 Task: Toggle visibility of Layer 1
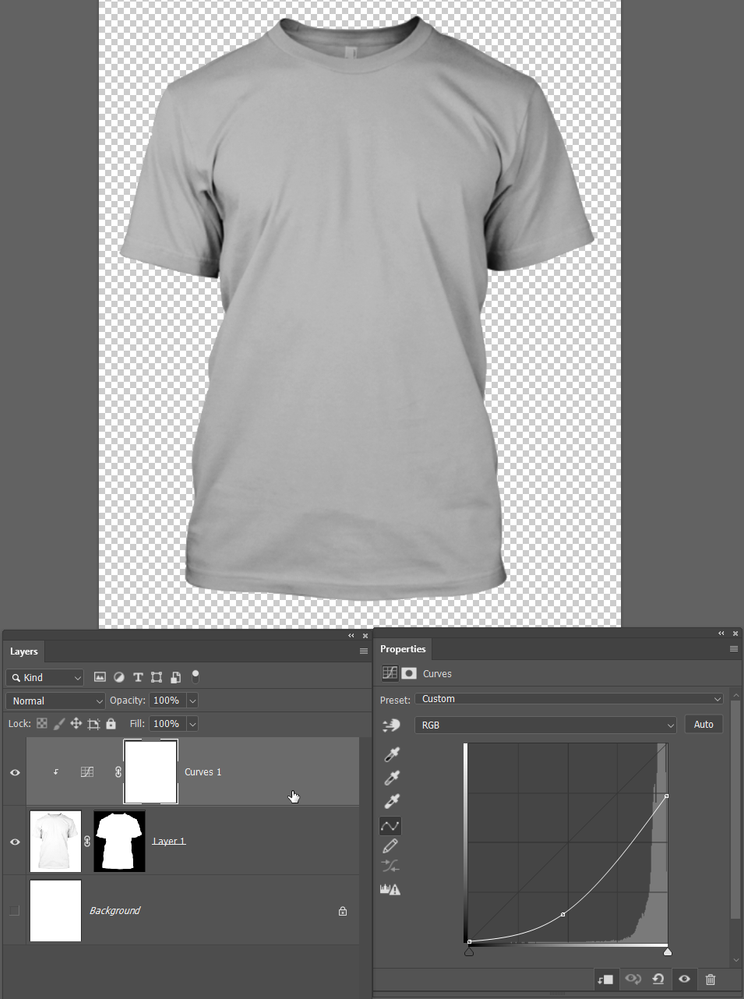14,842
